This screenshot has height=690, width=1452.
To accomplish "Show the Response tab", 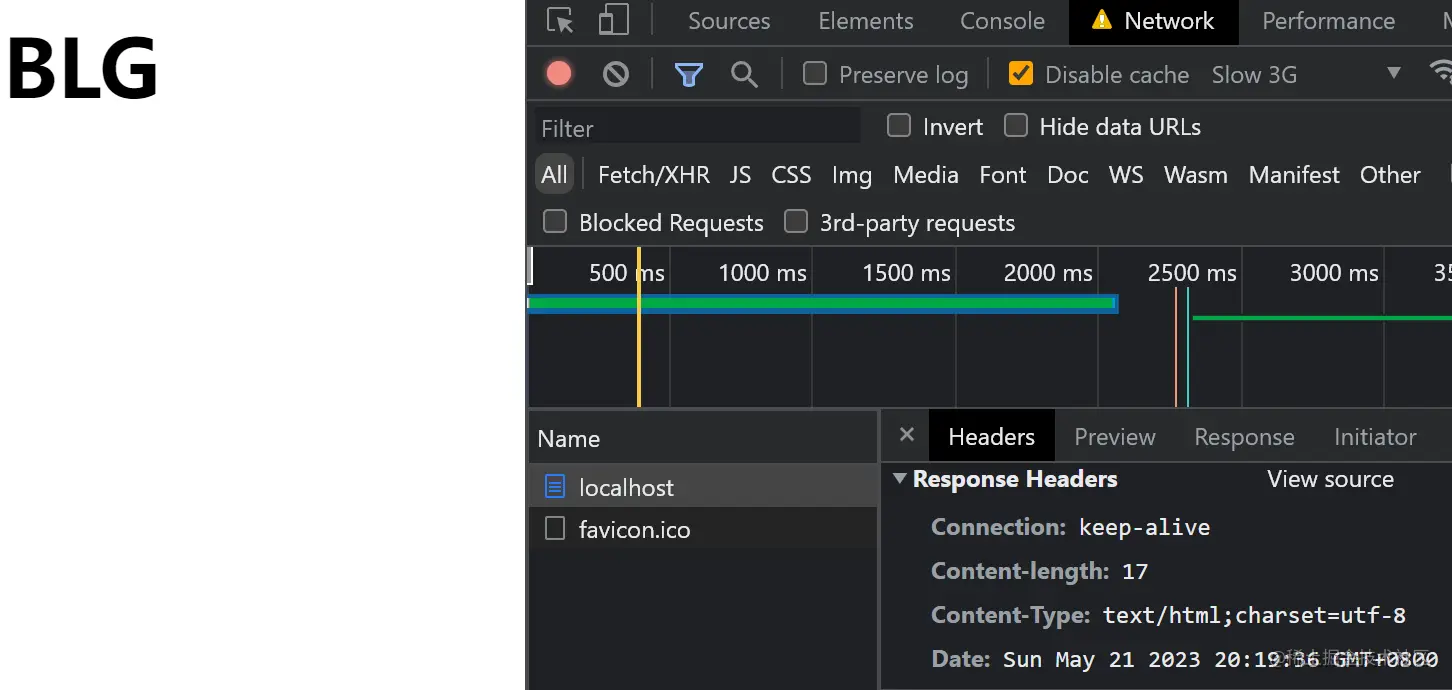I will (1244, 437).
